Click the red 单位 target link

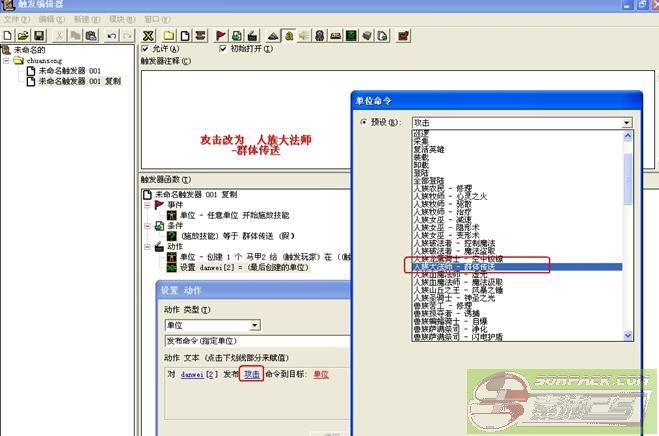pyautogui.click(x=321, y=374)
